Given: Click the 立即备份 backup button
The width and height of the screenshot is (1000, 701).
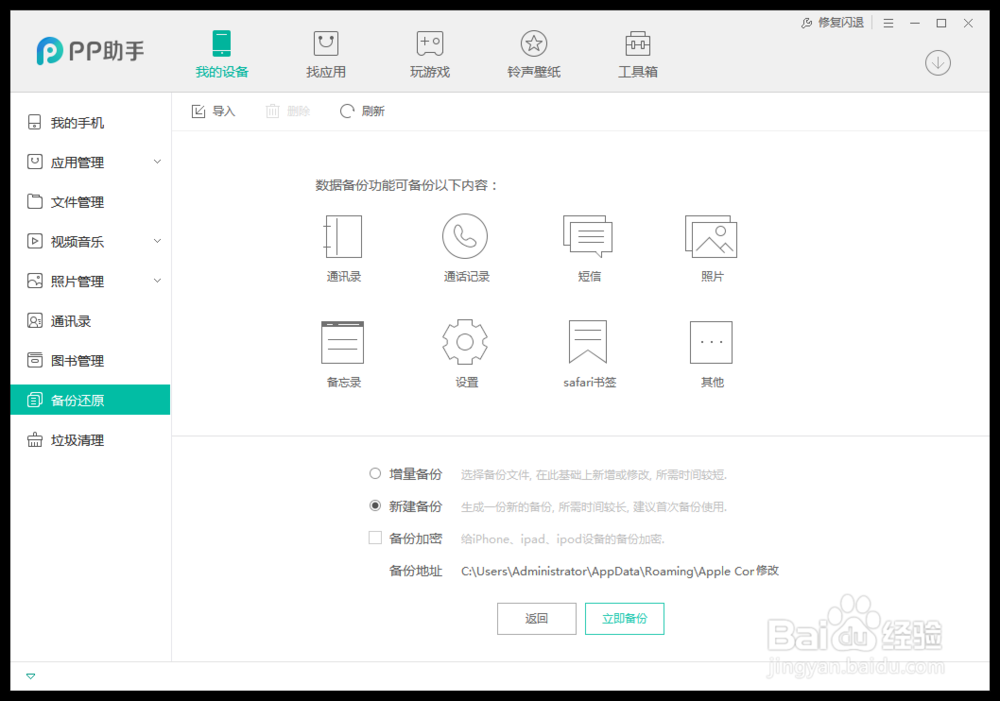Looking at the screenshot, I should click(624, 618).
